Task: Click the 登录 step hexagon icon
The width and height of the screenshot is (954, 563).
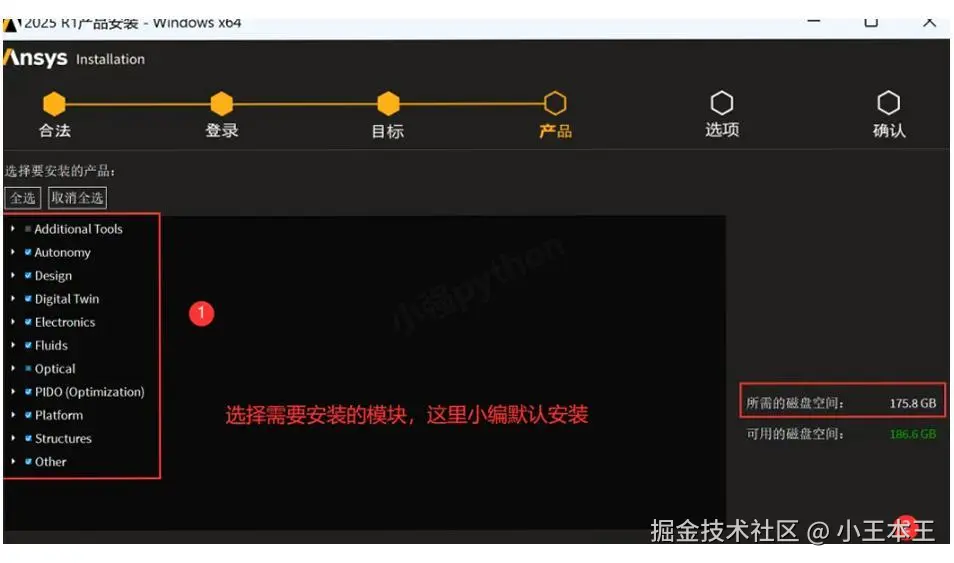Action: [221, 103]
